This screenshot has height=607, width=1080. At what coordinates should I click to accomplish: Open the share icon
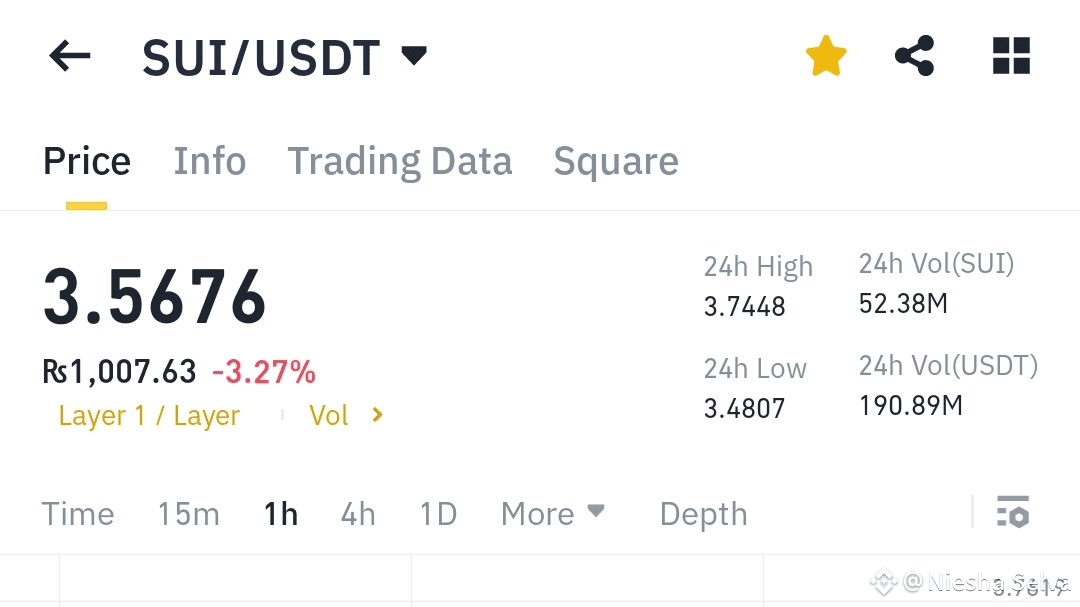pos(915,56)
